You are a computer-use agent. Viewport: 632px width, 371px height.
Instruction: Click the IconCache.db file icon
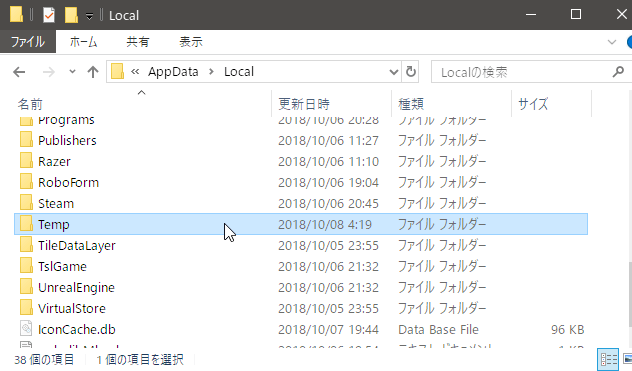pyautogui.click(x=26, y=329)
